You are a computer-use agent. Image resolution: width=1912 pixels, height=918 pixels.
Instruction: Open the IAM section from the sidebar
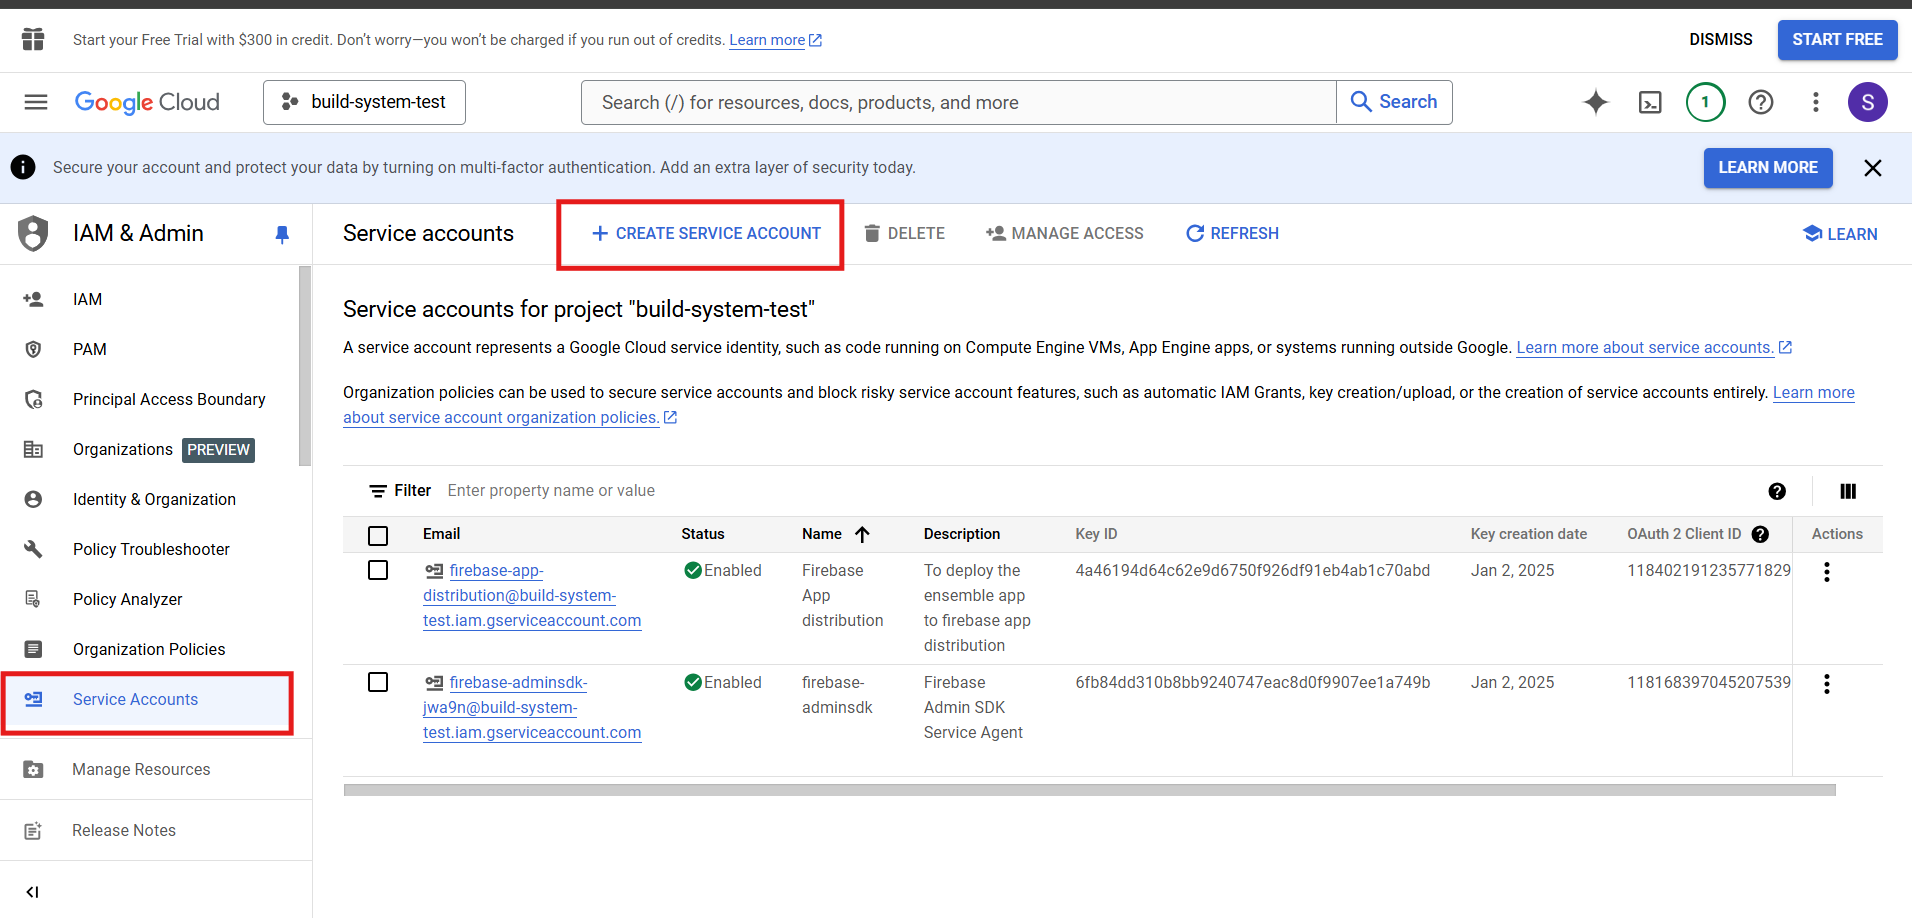(x=87, y=299)
